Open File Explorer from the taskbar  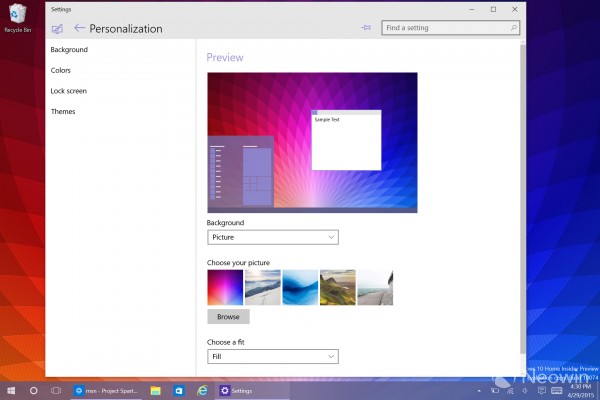pyautogui.click(x=156, y=391)
